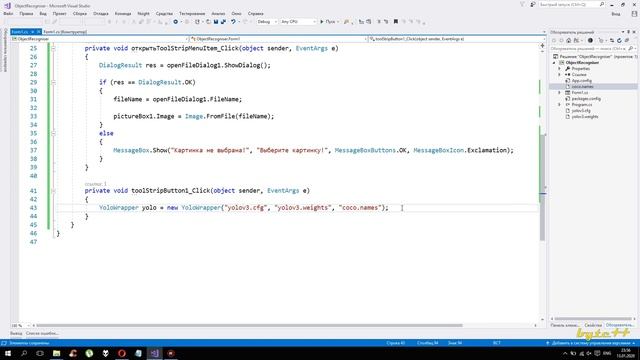
Task: Click Refresh icon in Solution Explorer toolbar
Action: point(619,40)
